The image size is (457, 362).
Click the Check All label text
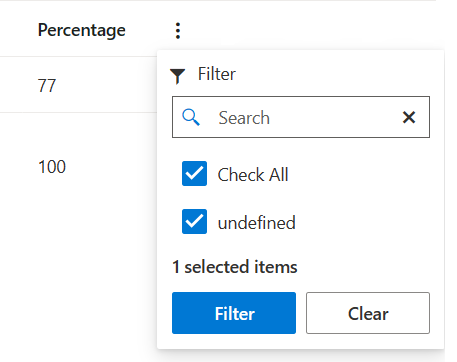[253, 174]
